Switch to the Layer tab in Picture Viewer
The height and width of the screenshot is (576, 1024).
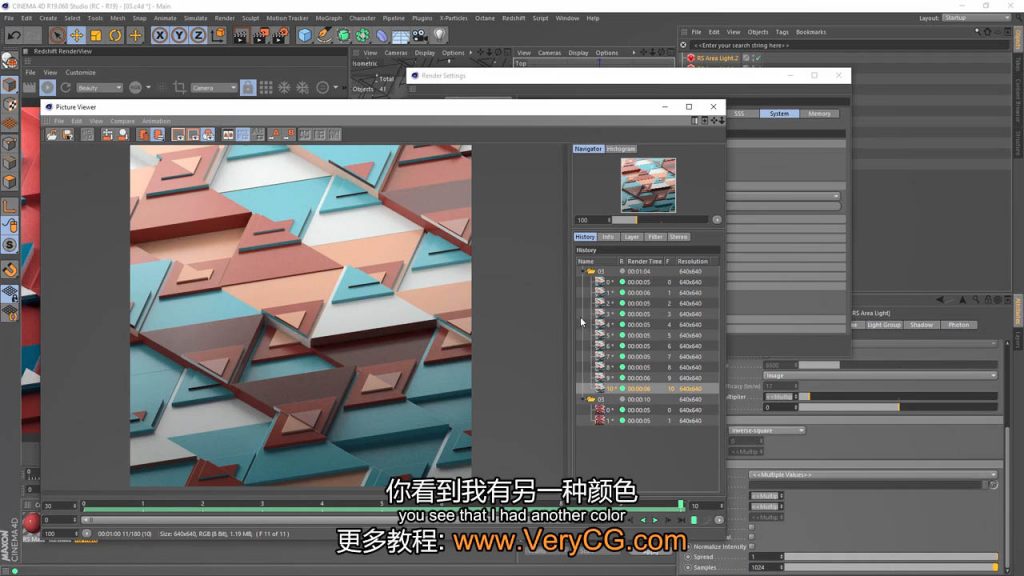click(x=632, y=237)
